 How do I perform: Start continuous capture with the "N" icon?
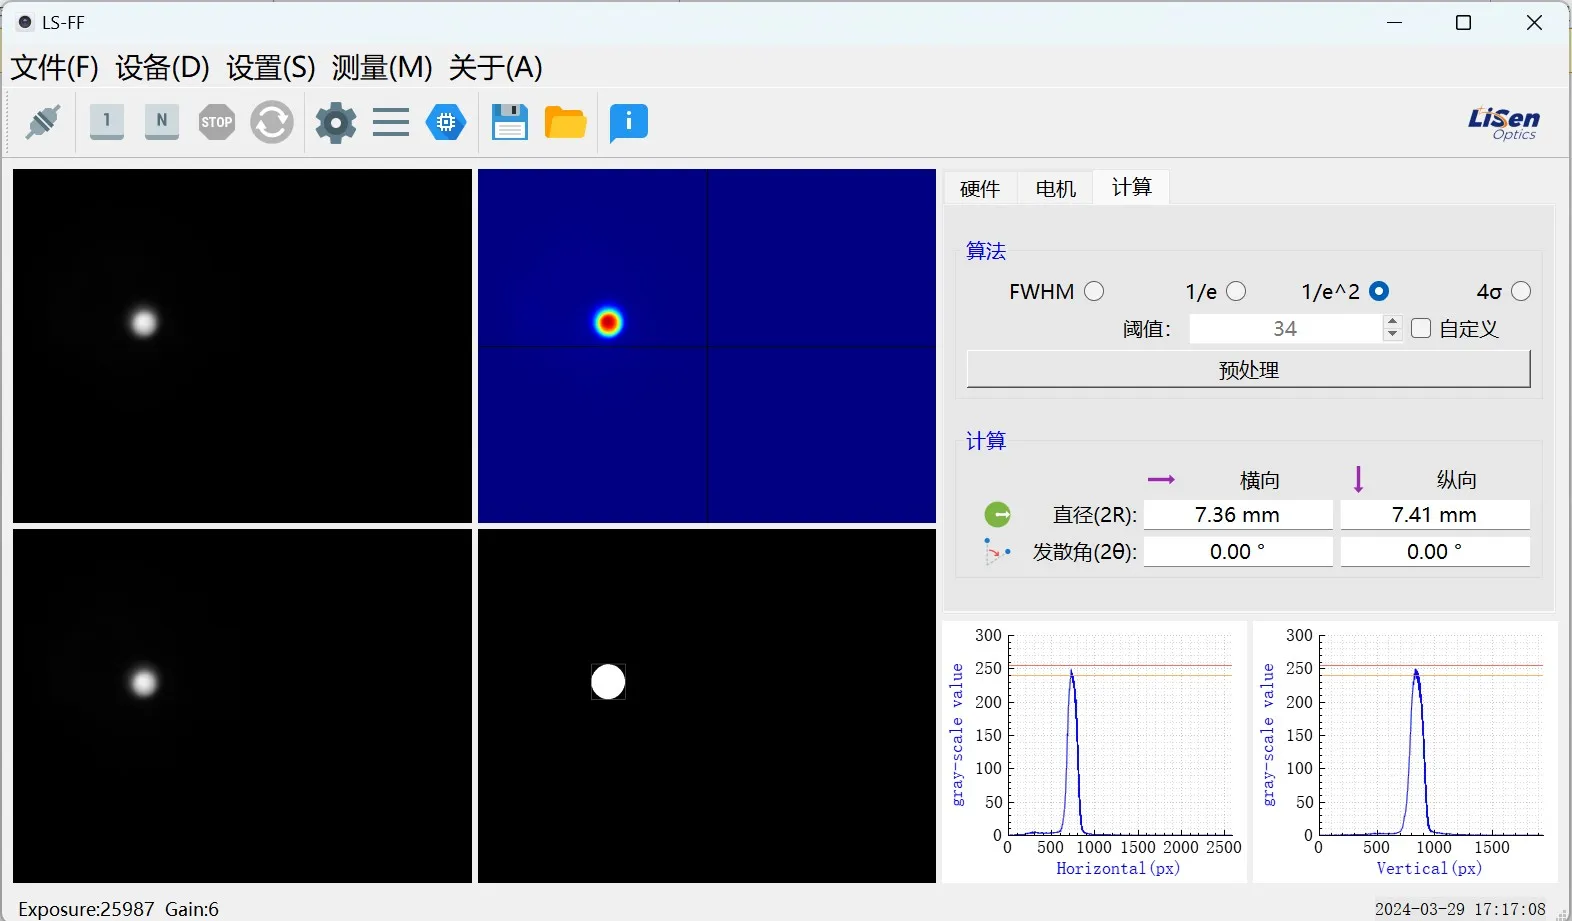161,122
